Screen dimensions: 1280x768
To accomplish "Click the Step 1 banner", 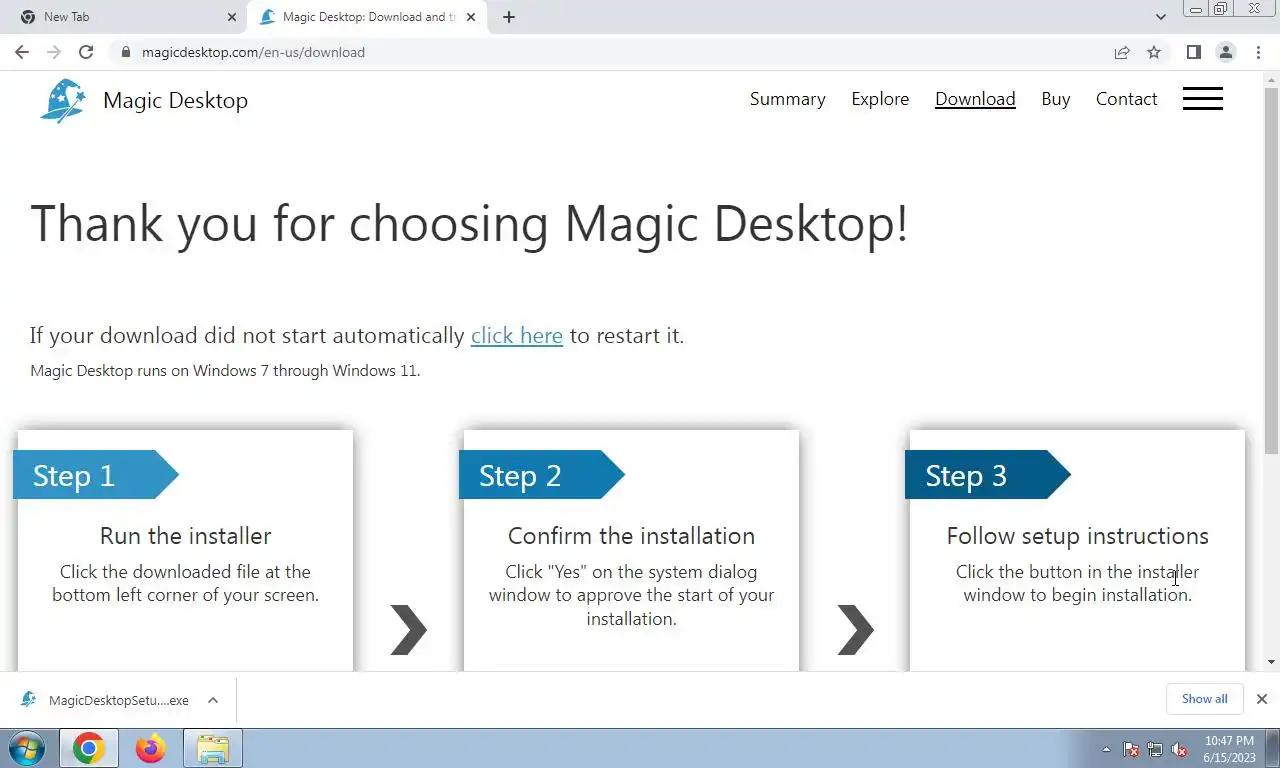I will pos(95,475).
